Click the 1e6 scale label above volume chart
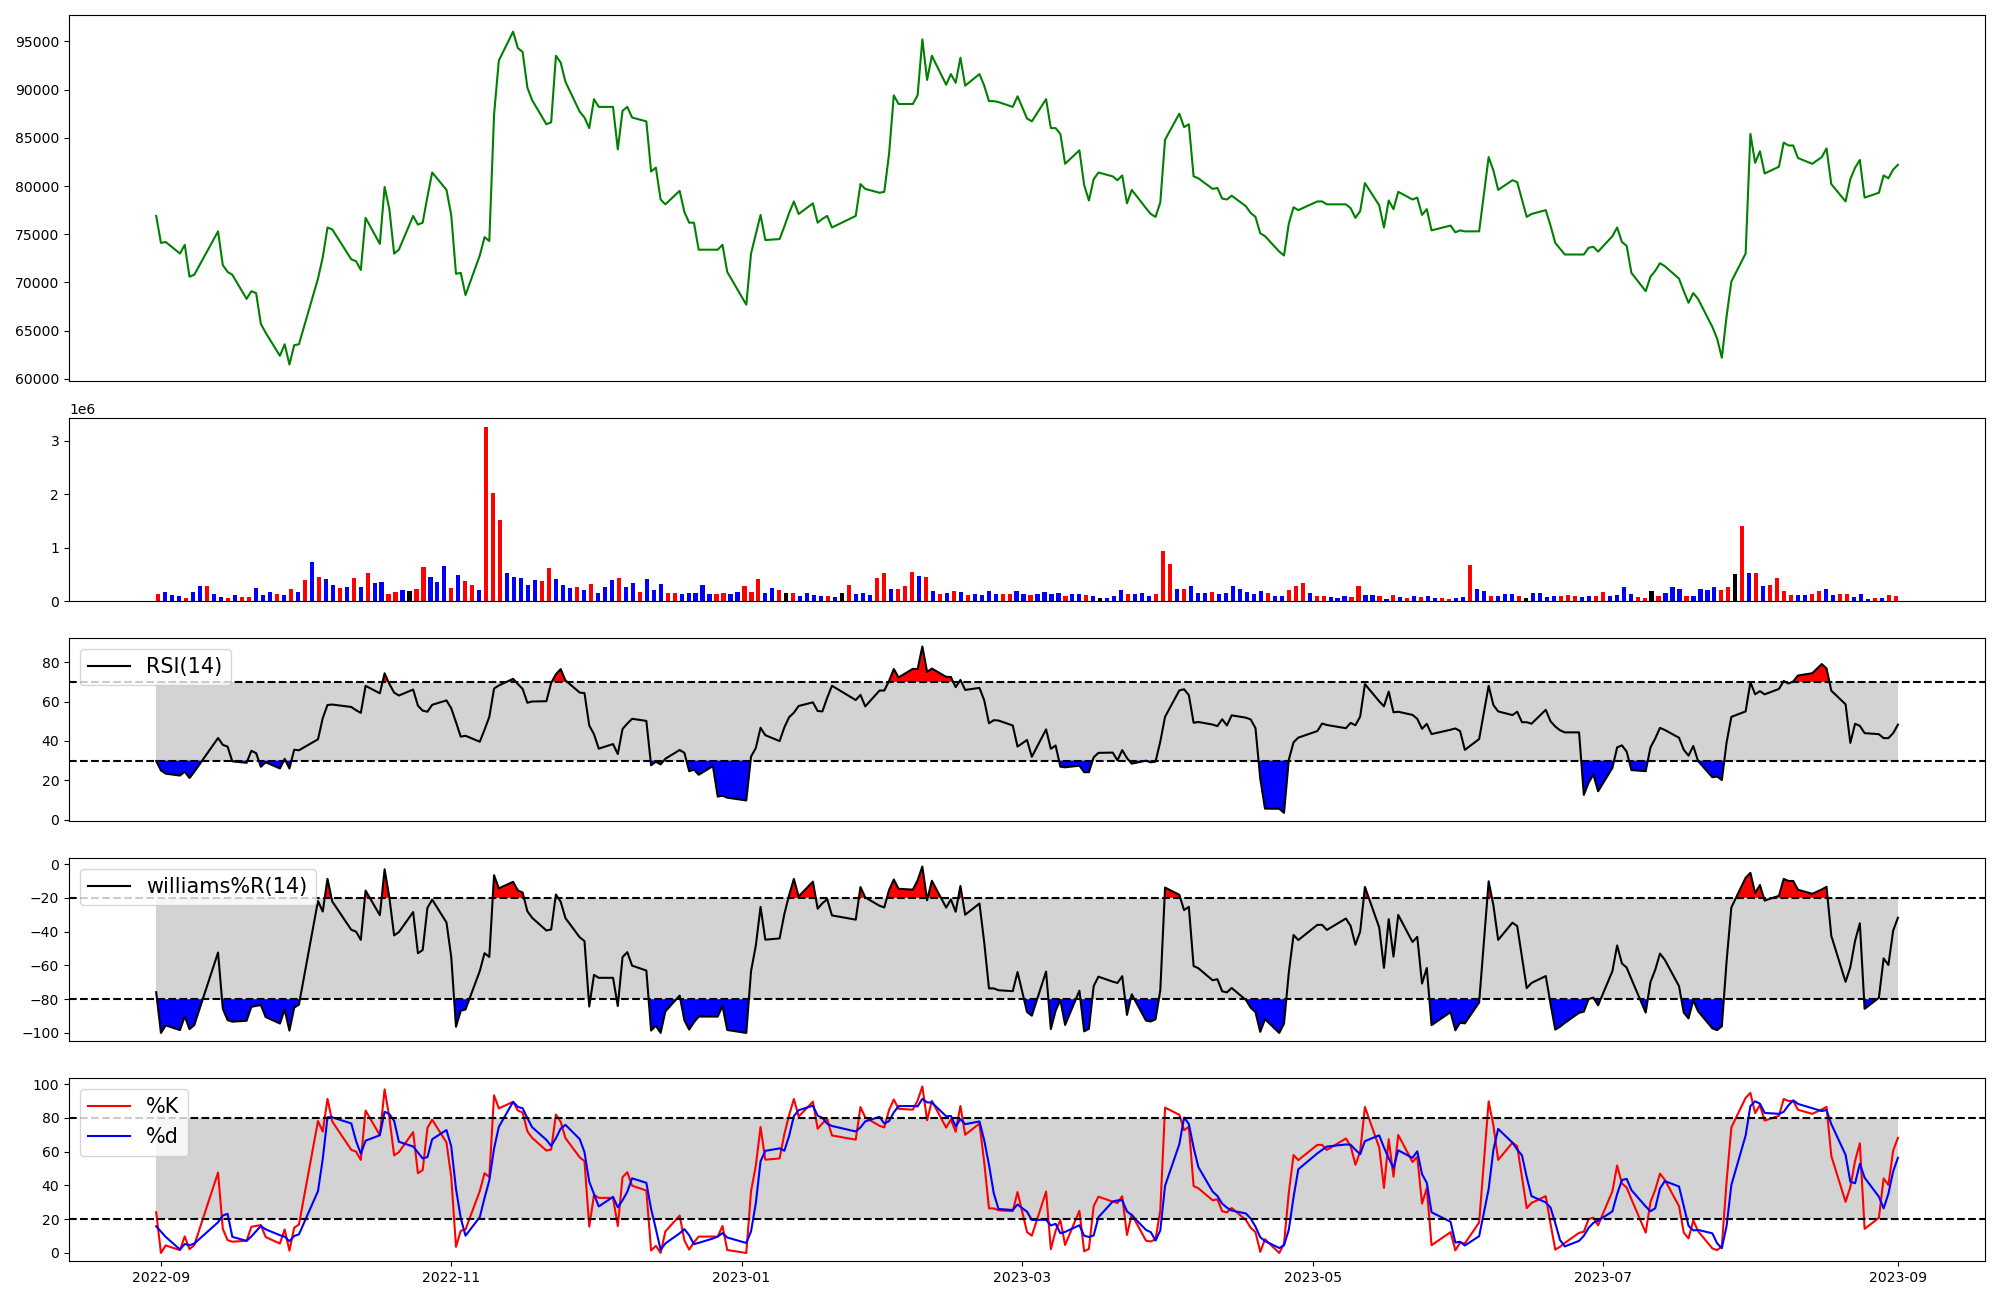Screen dimensions: 2000x1300 pos(82,410)
